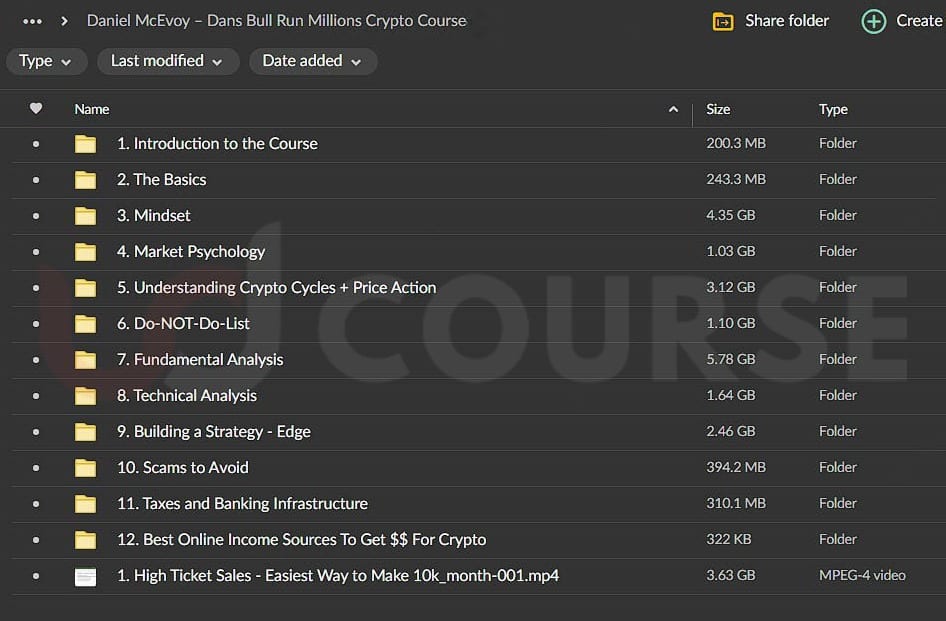This screenshot has height=621, width=946.
Task: Open the three-dots breadcrumb menu
Action: tap(32, 21)
